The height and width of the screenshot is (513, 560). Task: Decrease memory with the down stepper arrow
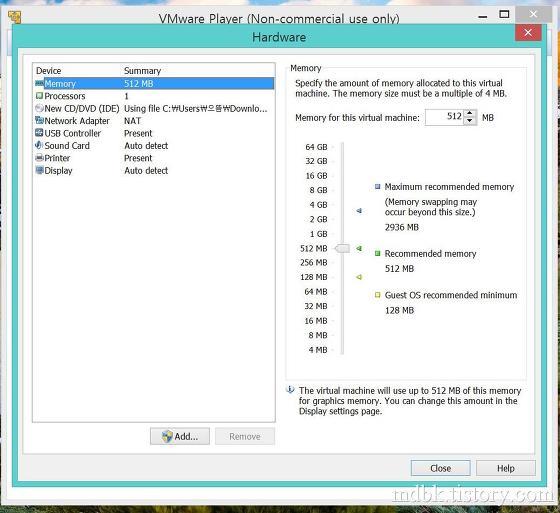click(x=470, y=121)
